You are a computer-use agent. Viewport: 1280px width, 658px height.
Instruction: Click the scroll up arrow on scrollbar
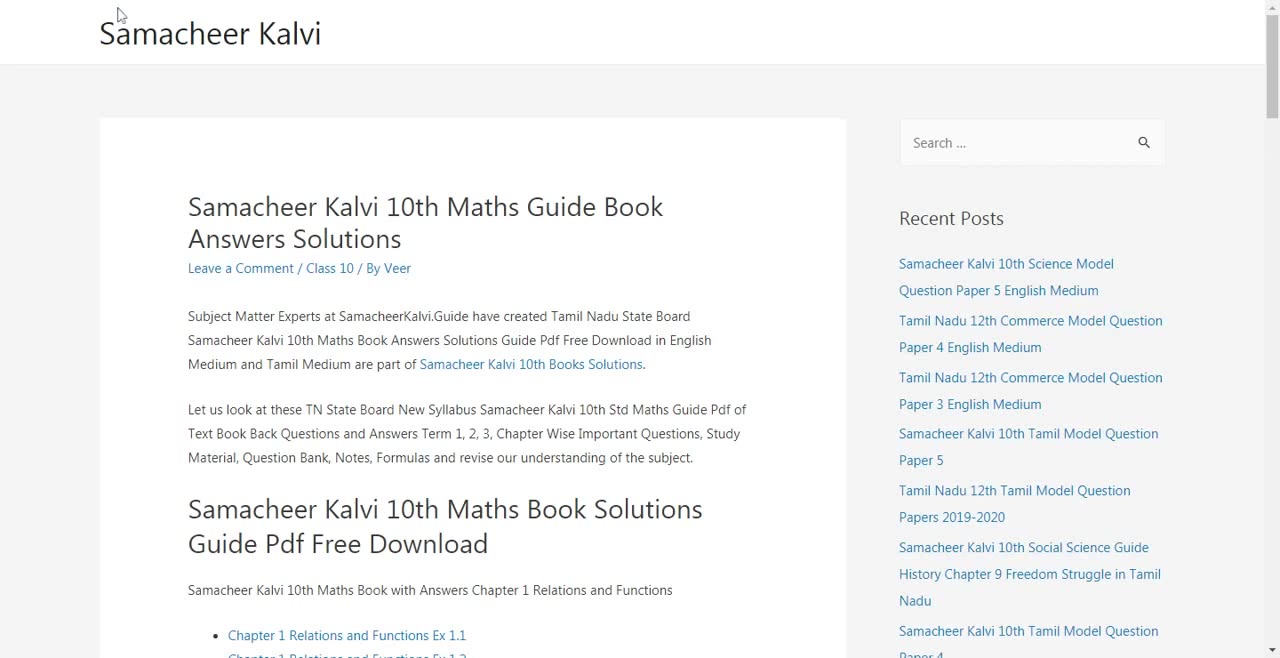pos(1272,8)
